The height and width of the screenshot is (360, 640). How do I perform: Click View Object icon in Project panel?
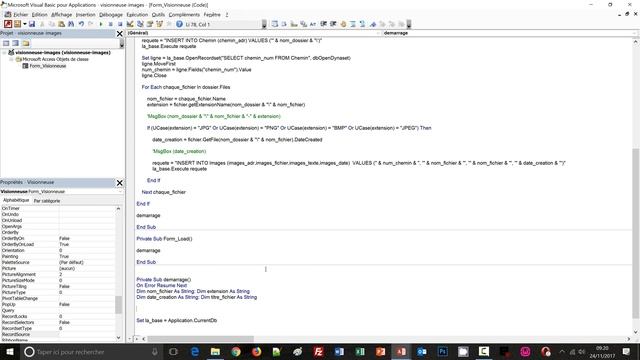pyautogui.click(x=16, y=43)
